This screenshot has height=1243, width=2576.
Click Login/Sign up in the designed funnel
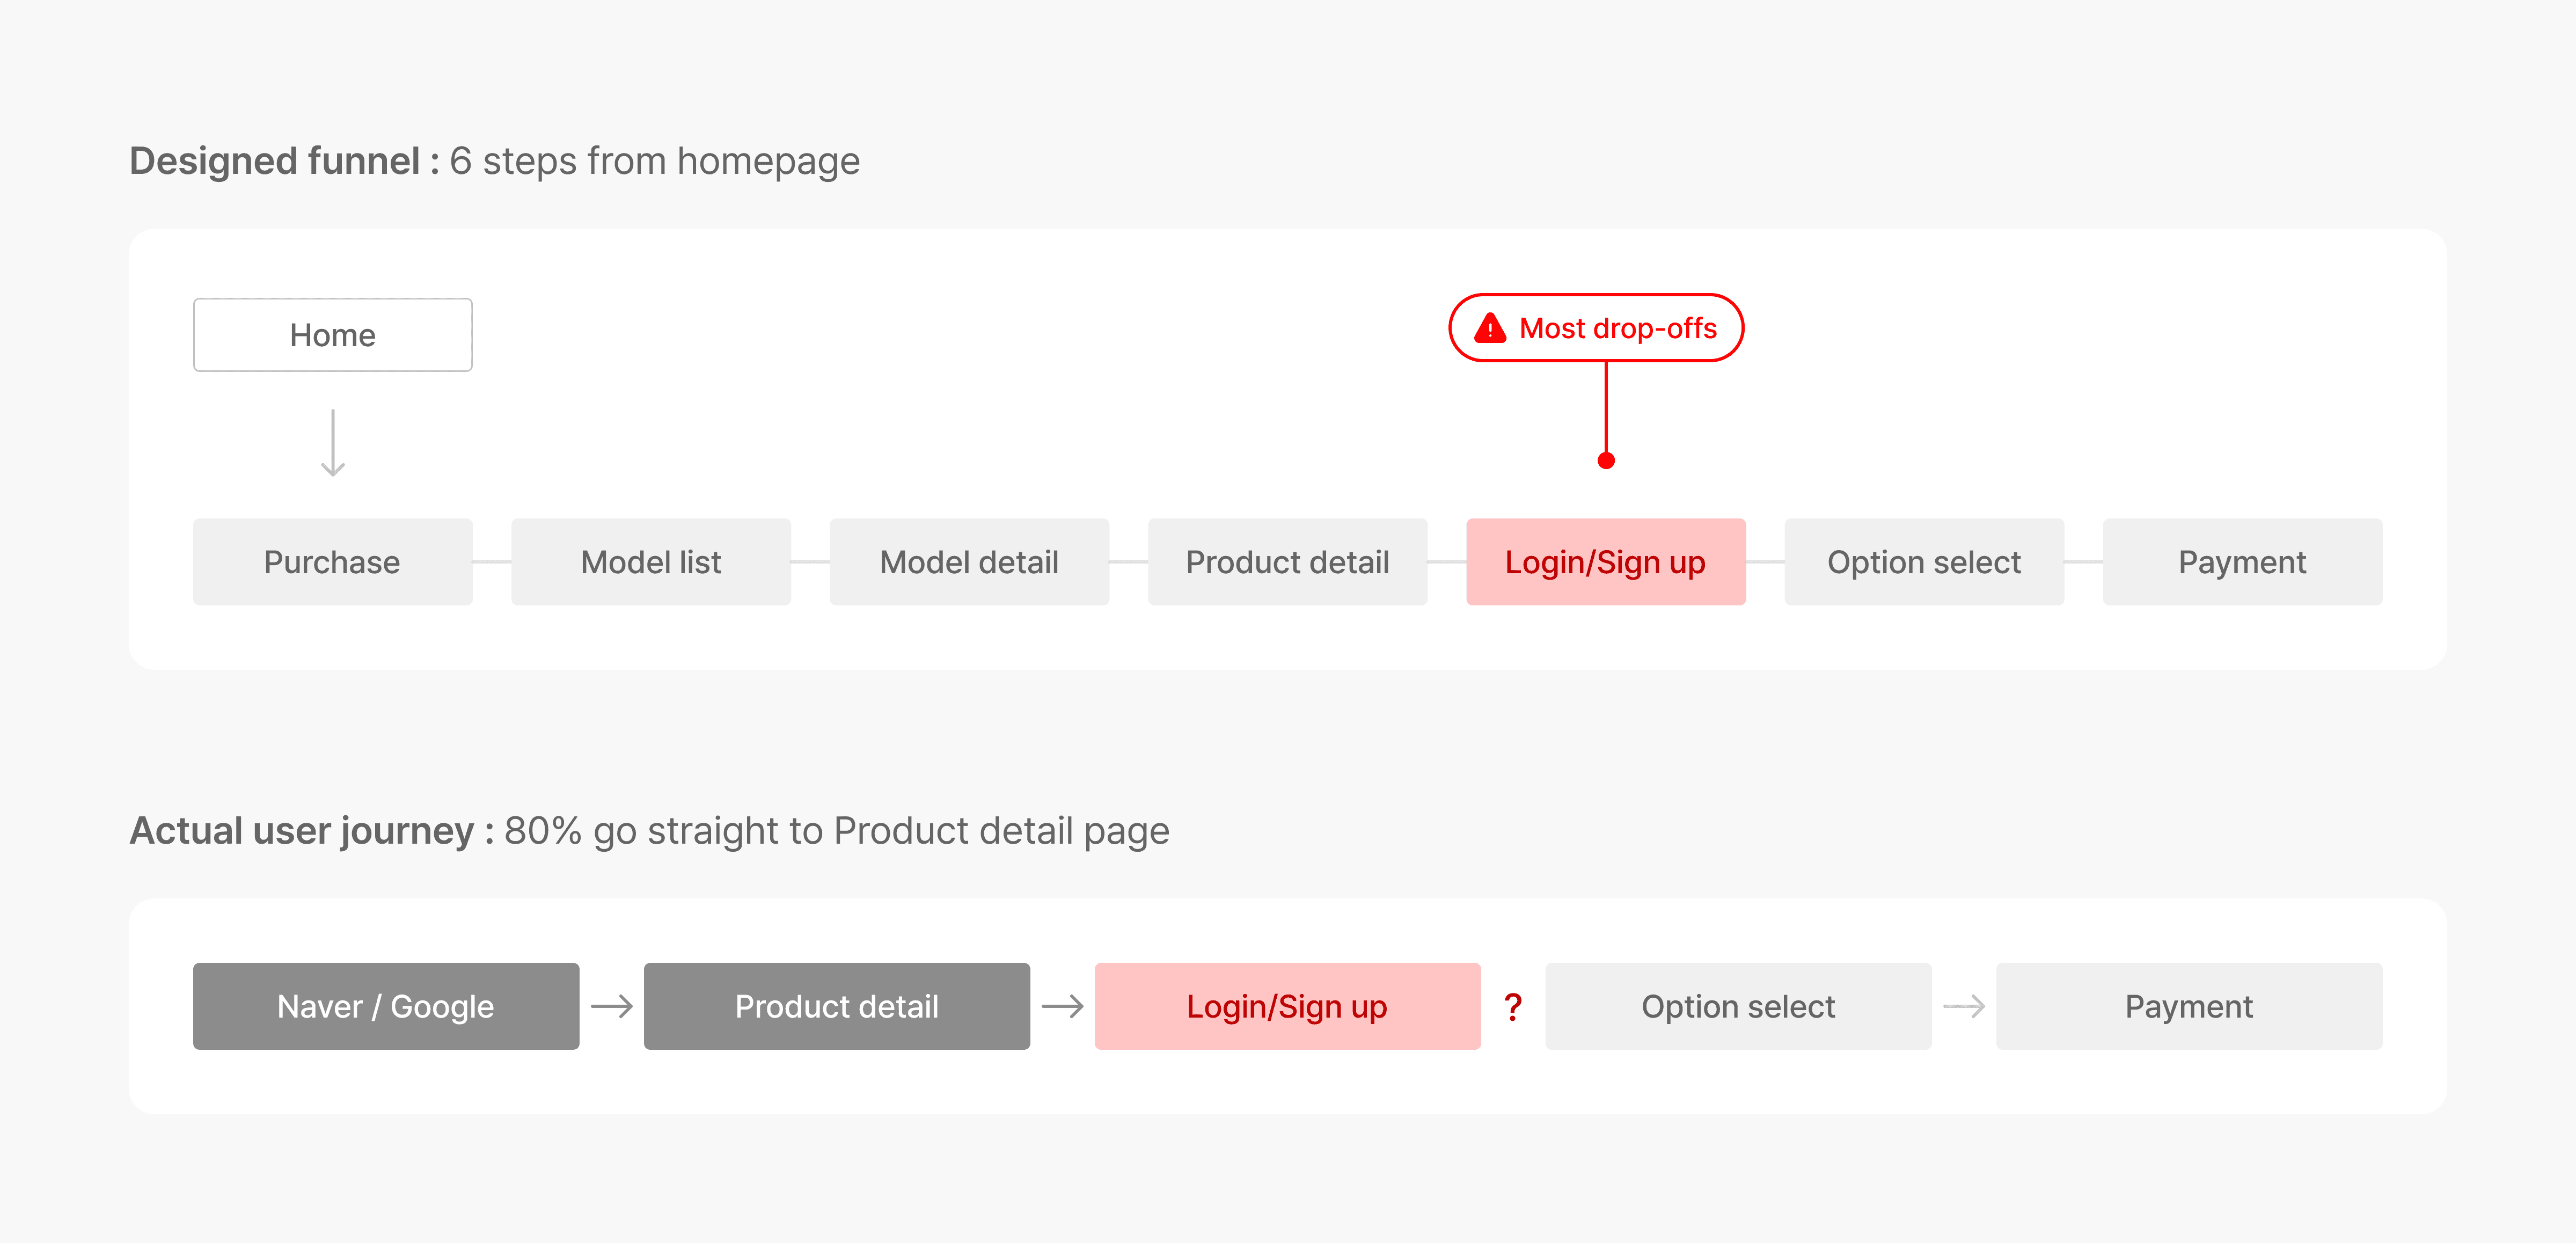[x=1606, y=562]
